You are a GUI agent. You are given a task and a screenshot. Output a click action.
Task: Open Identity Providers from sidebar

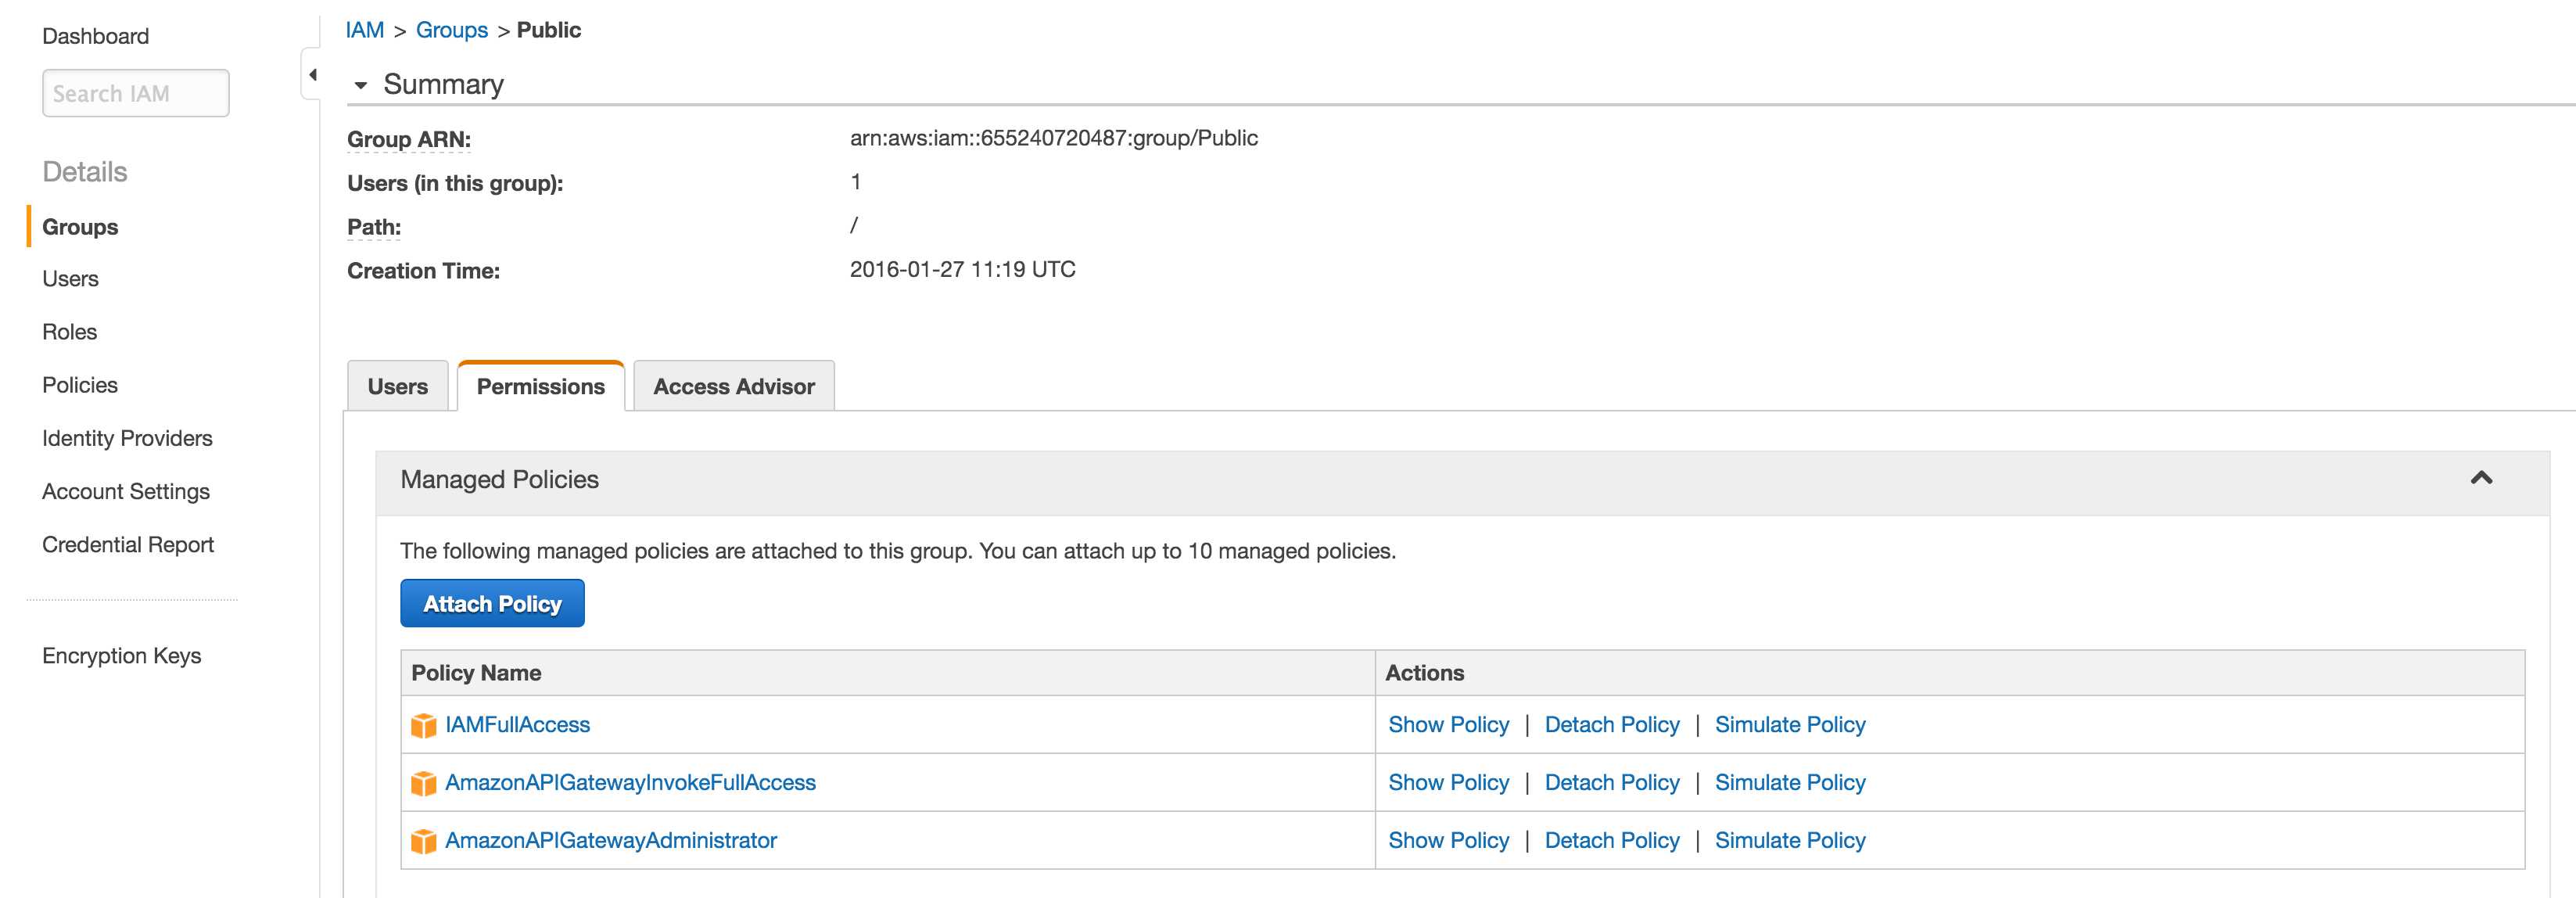pos(127,437)
